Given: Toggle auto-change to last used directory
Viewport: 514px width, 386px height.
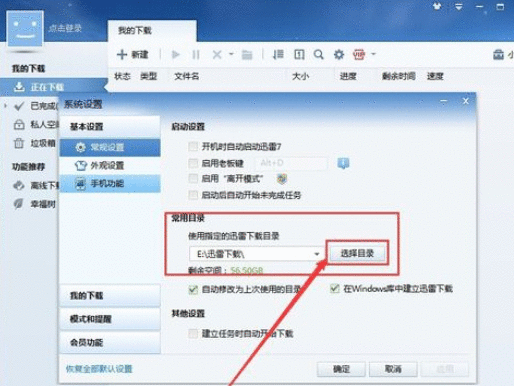Looking at the screenshot, I should click(193, 289).
